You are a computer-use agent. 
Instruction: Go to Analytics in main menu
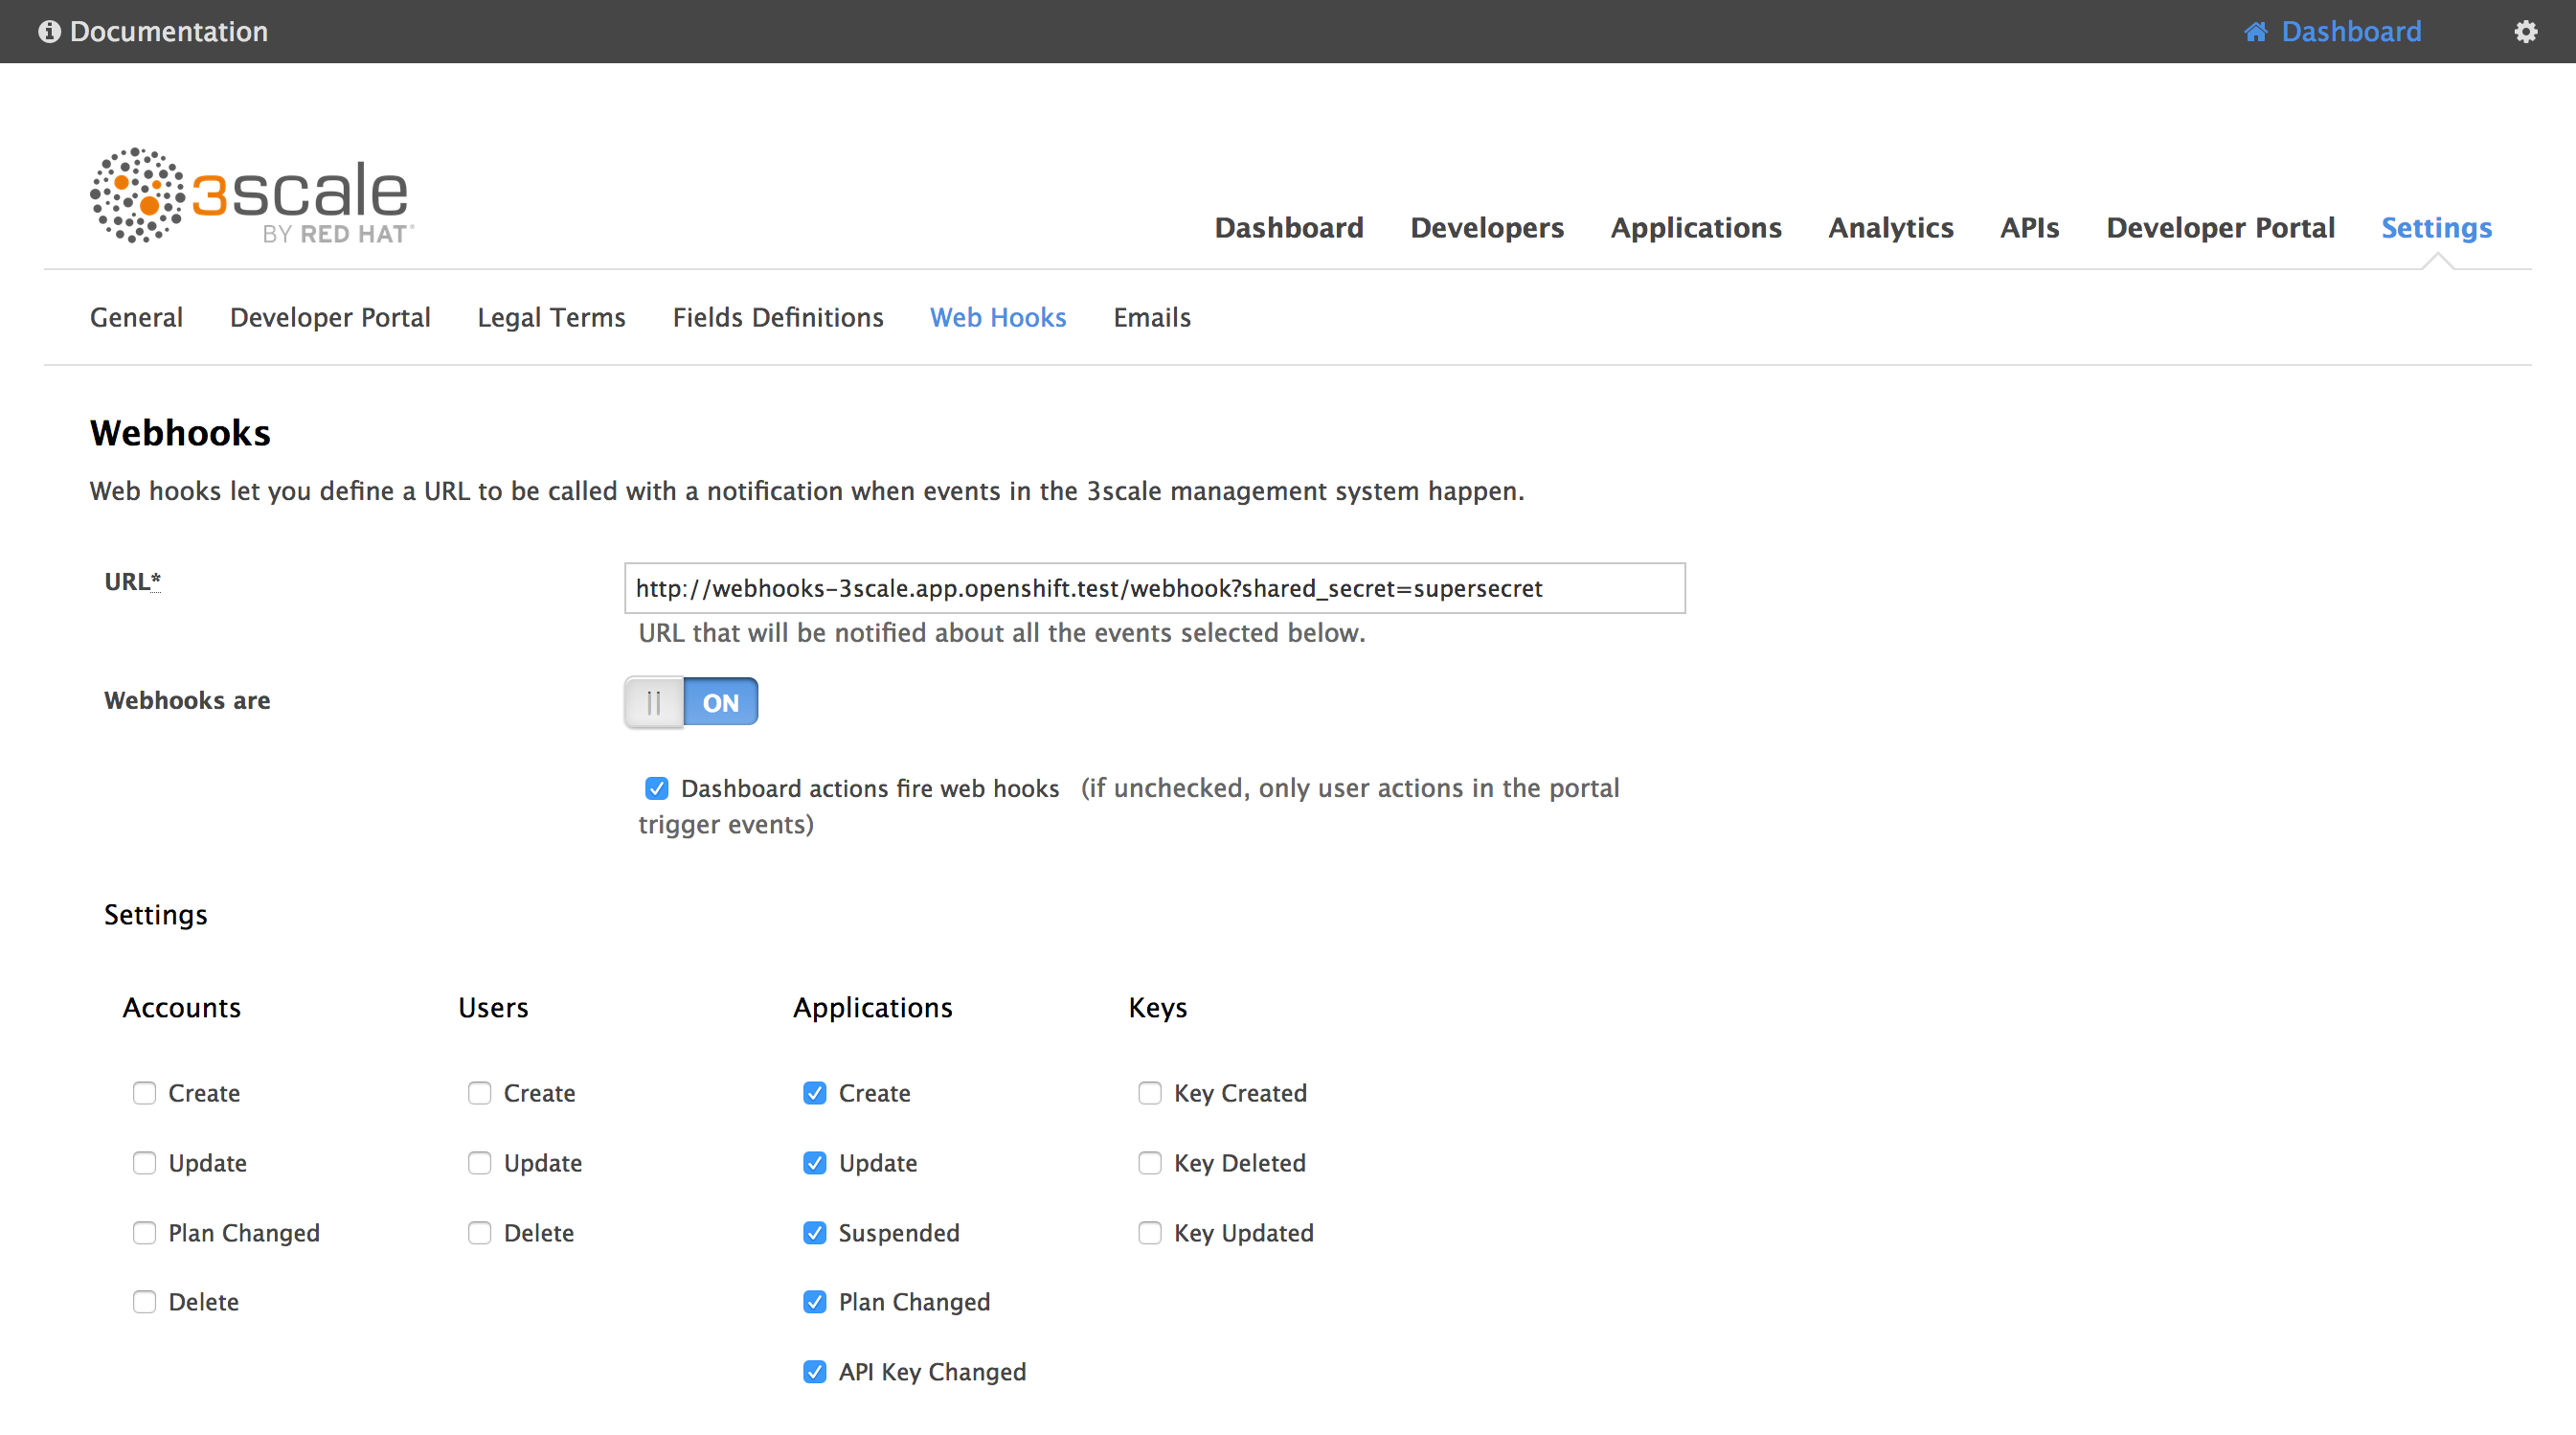pos(1890,228)
